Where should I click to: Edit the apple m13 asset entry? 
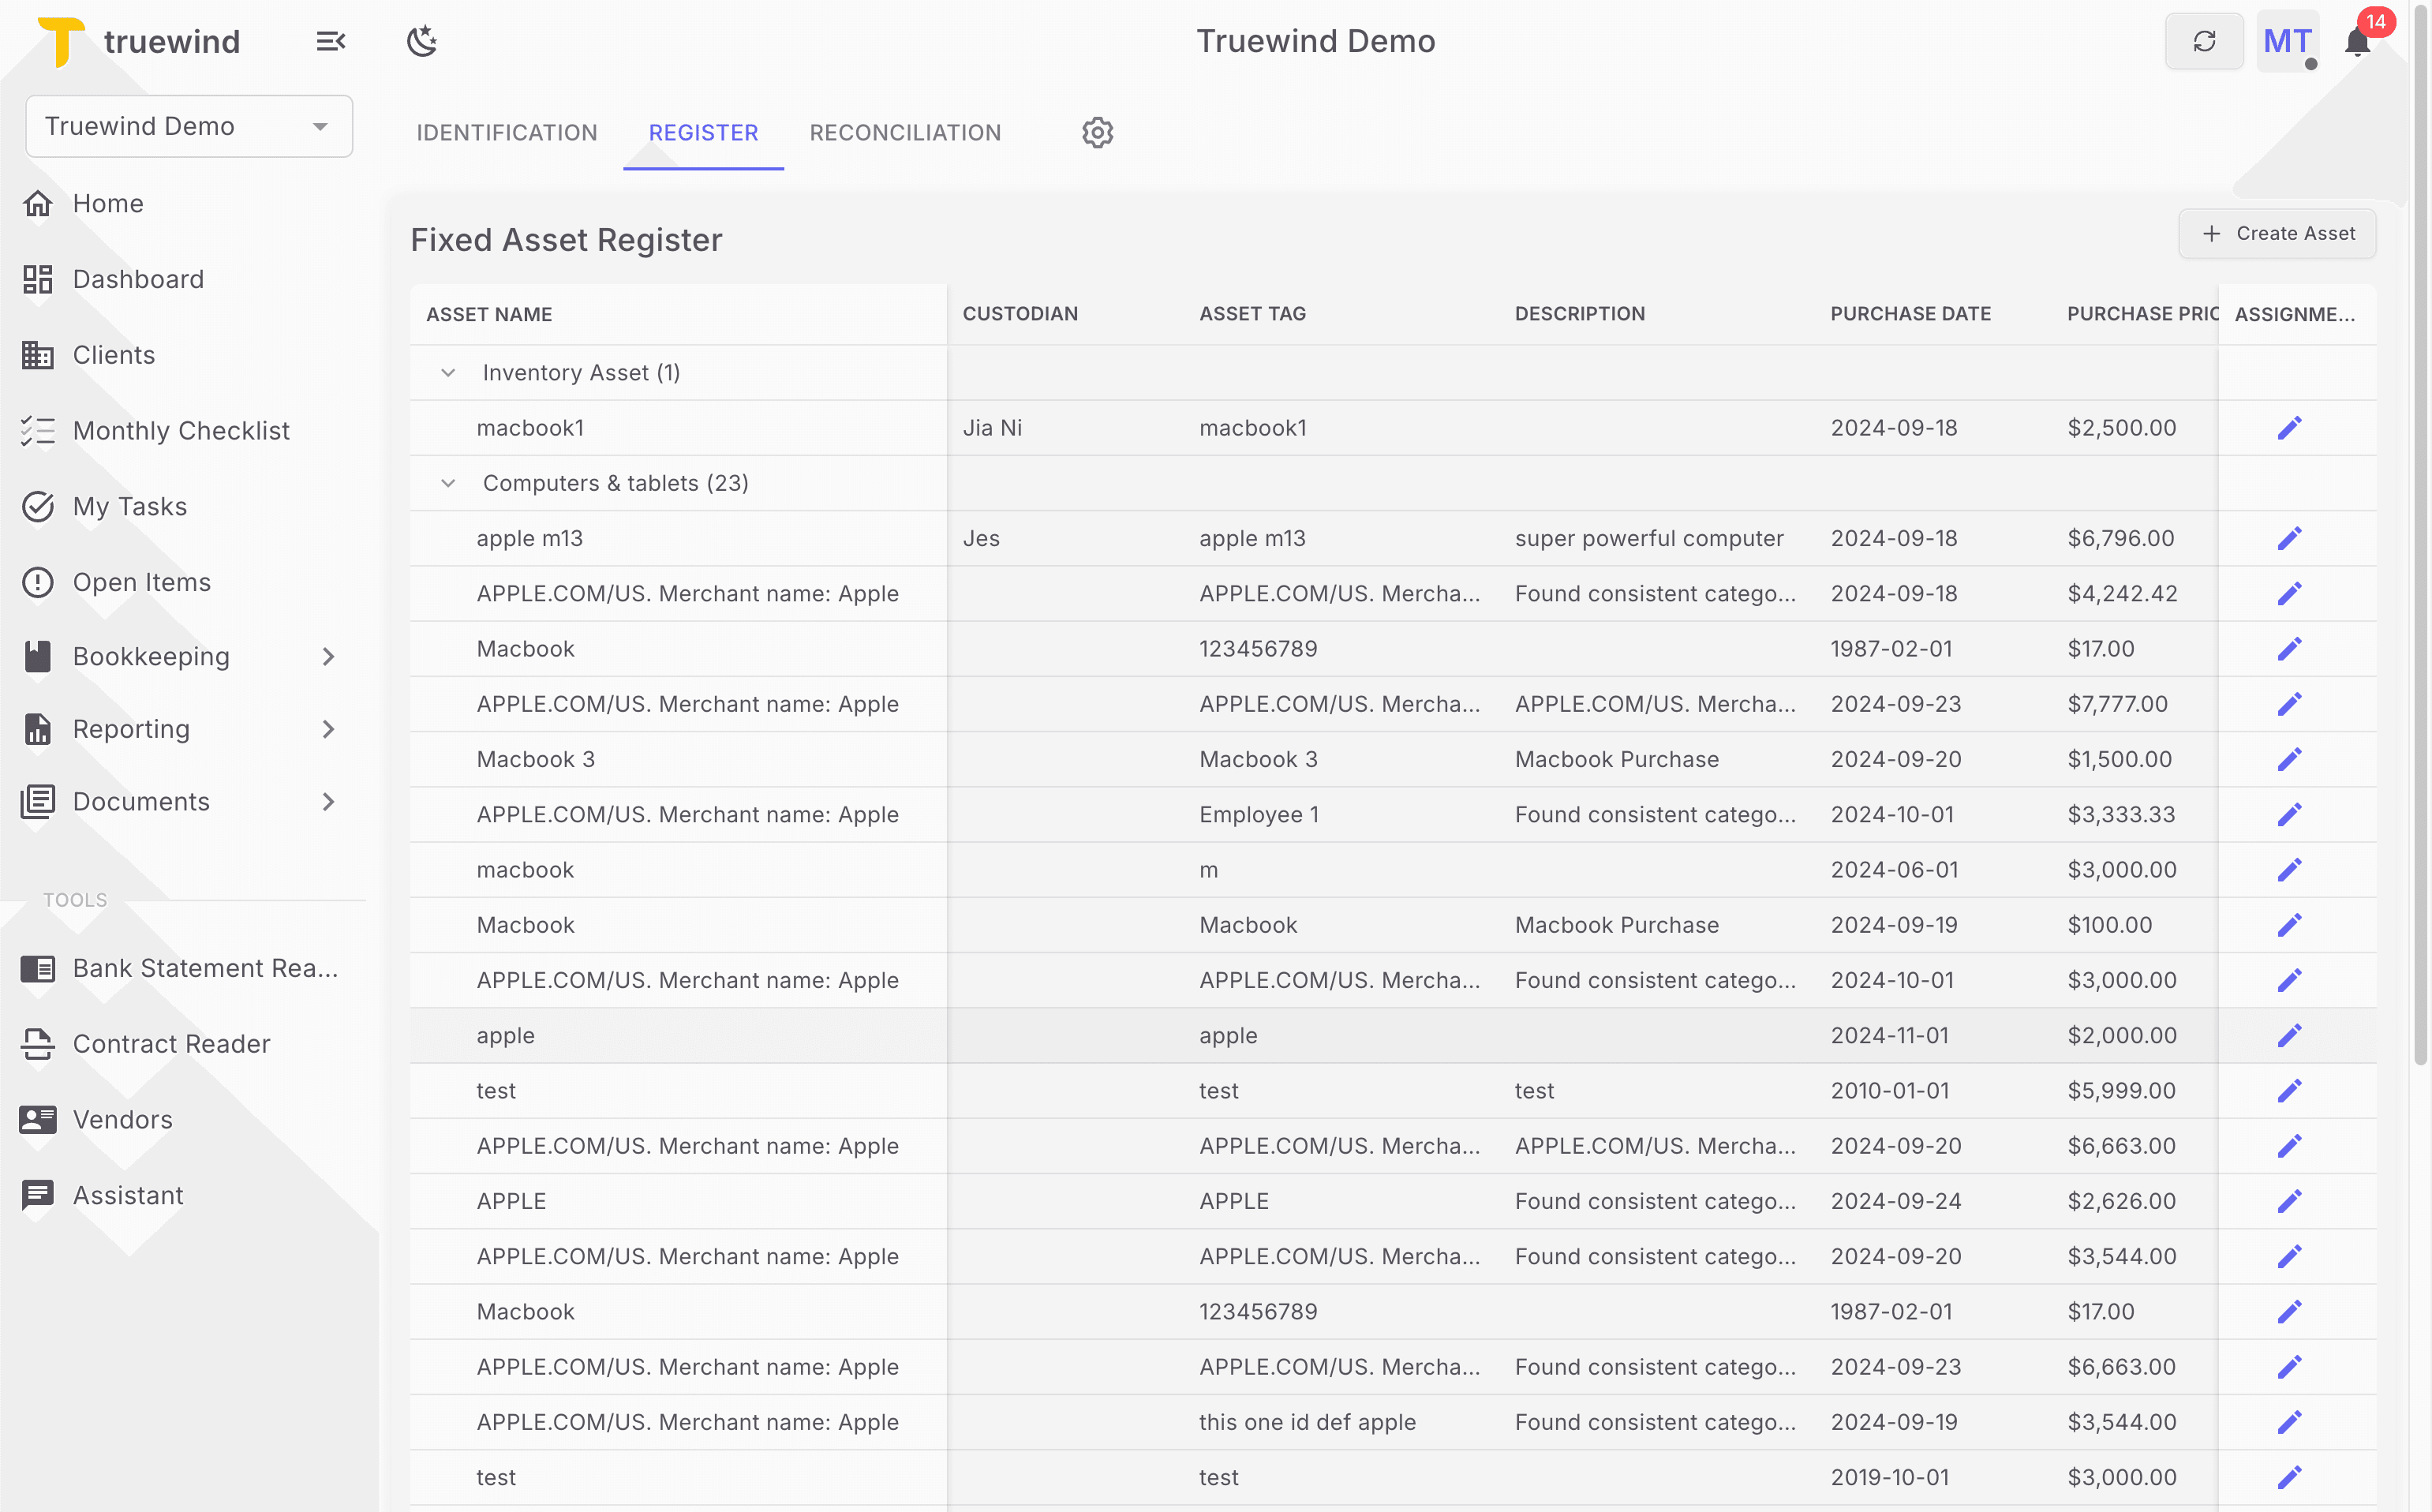pyautogui.click(x=2290, y=537)
